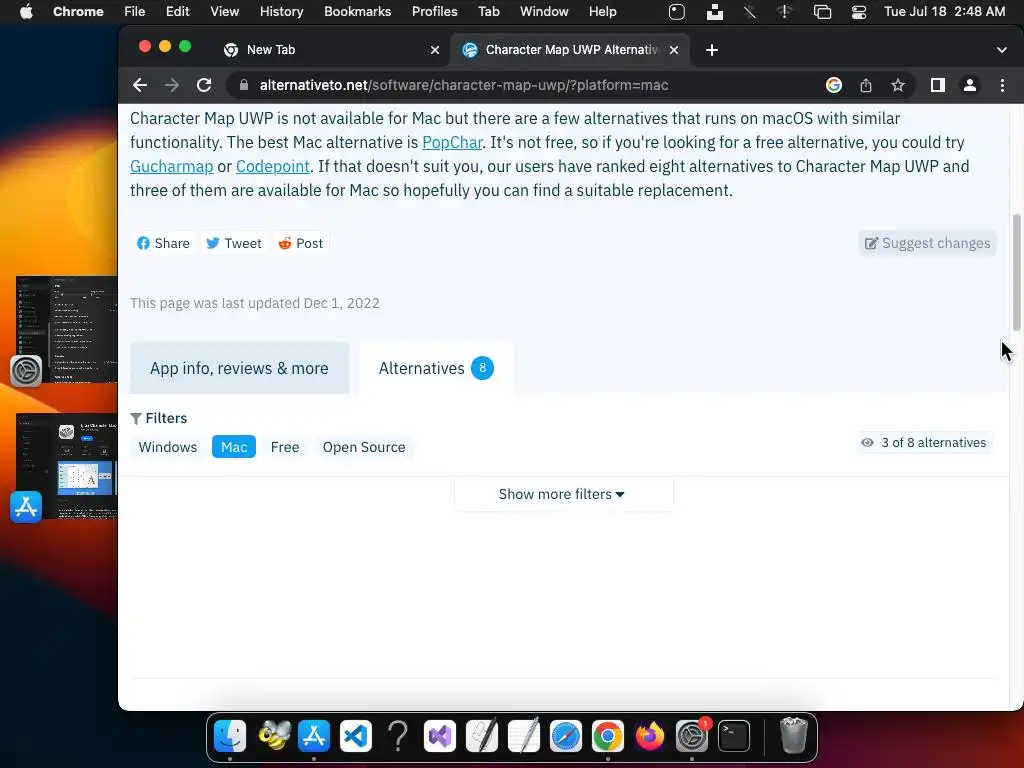
Task: Open the Profiles menu
Action: click(434, 12)
